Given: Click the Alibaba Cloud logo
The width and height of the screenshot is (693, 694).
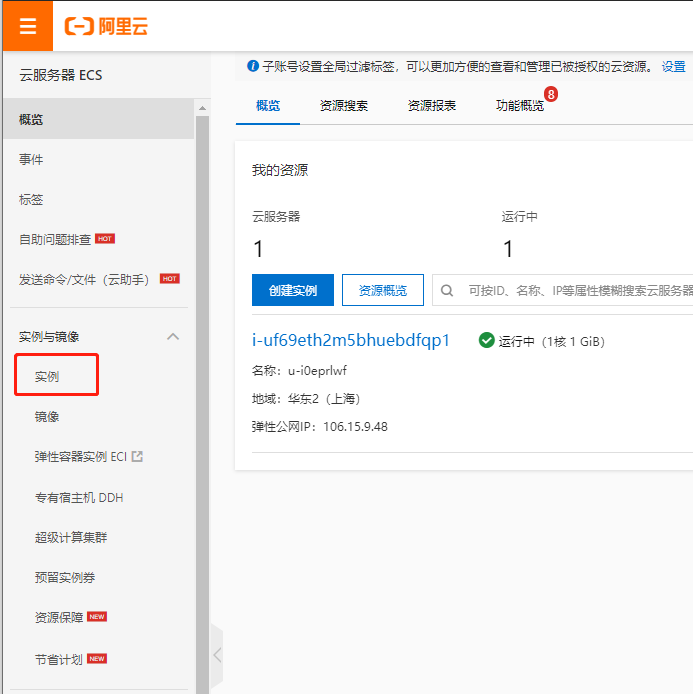Looking at the screenshot, I should coord(106,26).
